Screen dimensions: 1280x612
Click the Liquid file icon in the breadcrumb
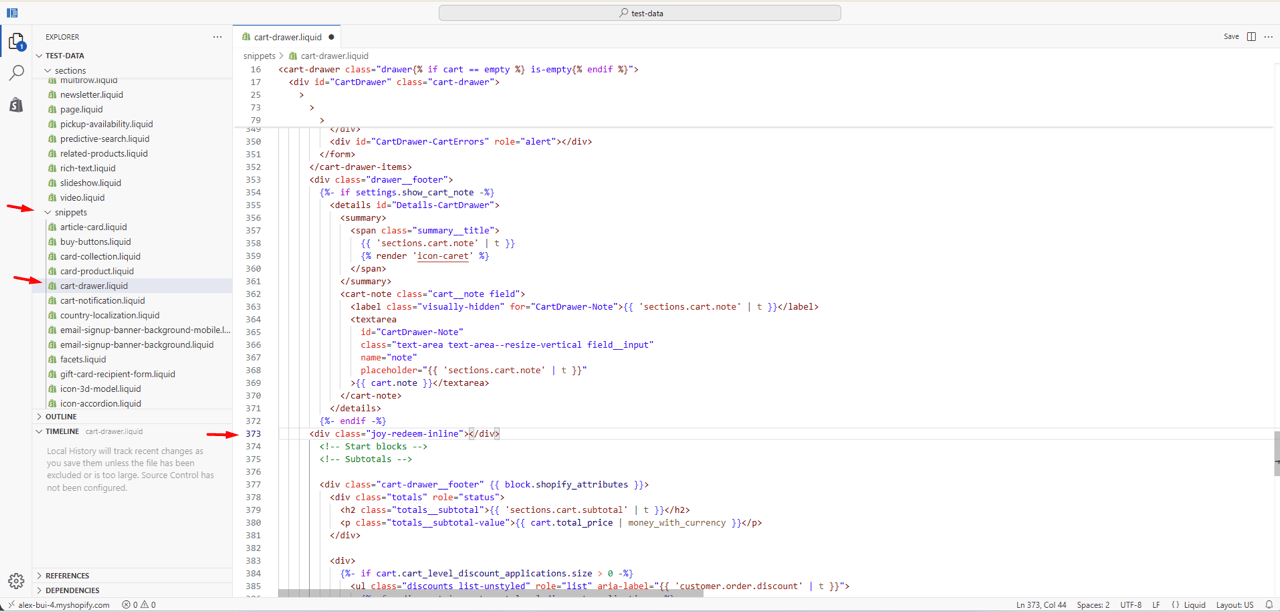pos(294,56)
